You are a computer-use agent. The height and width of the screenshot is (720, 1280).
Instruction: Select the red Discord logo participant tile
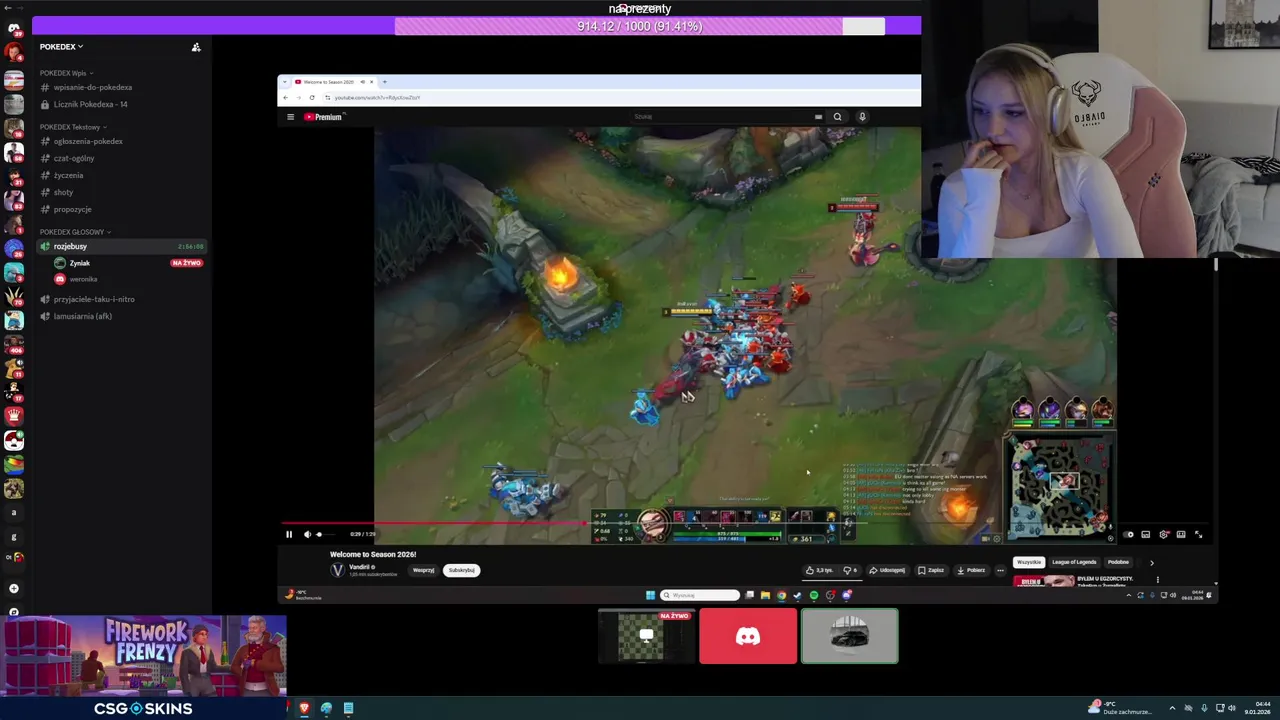(748, 636)
